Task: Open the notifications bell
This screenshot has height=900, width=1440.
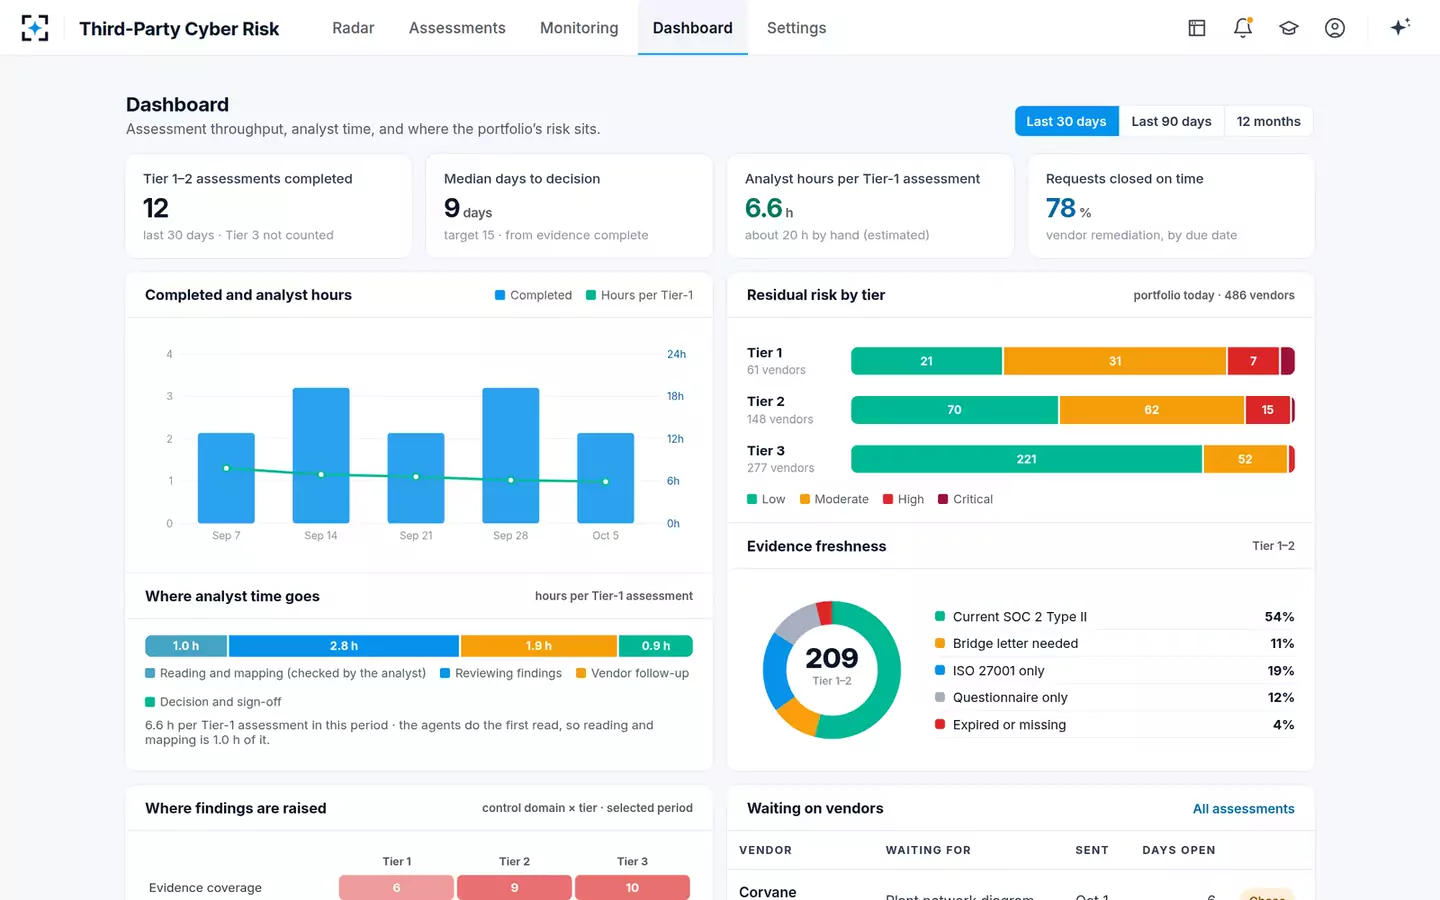Action: click(1243, 28)
